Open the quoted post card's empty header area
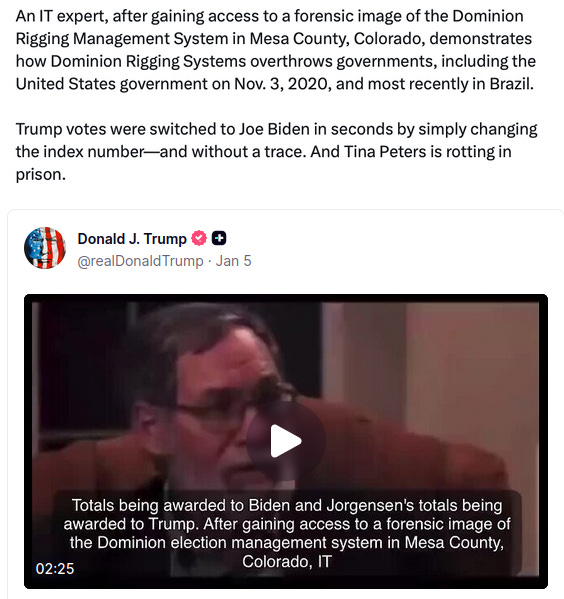The width and height of the screenshot is (564, 599). point(401,248)
